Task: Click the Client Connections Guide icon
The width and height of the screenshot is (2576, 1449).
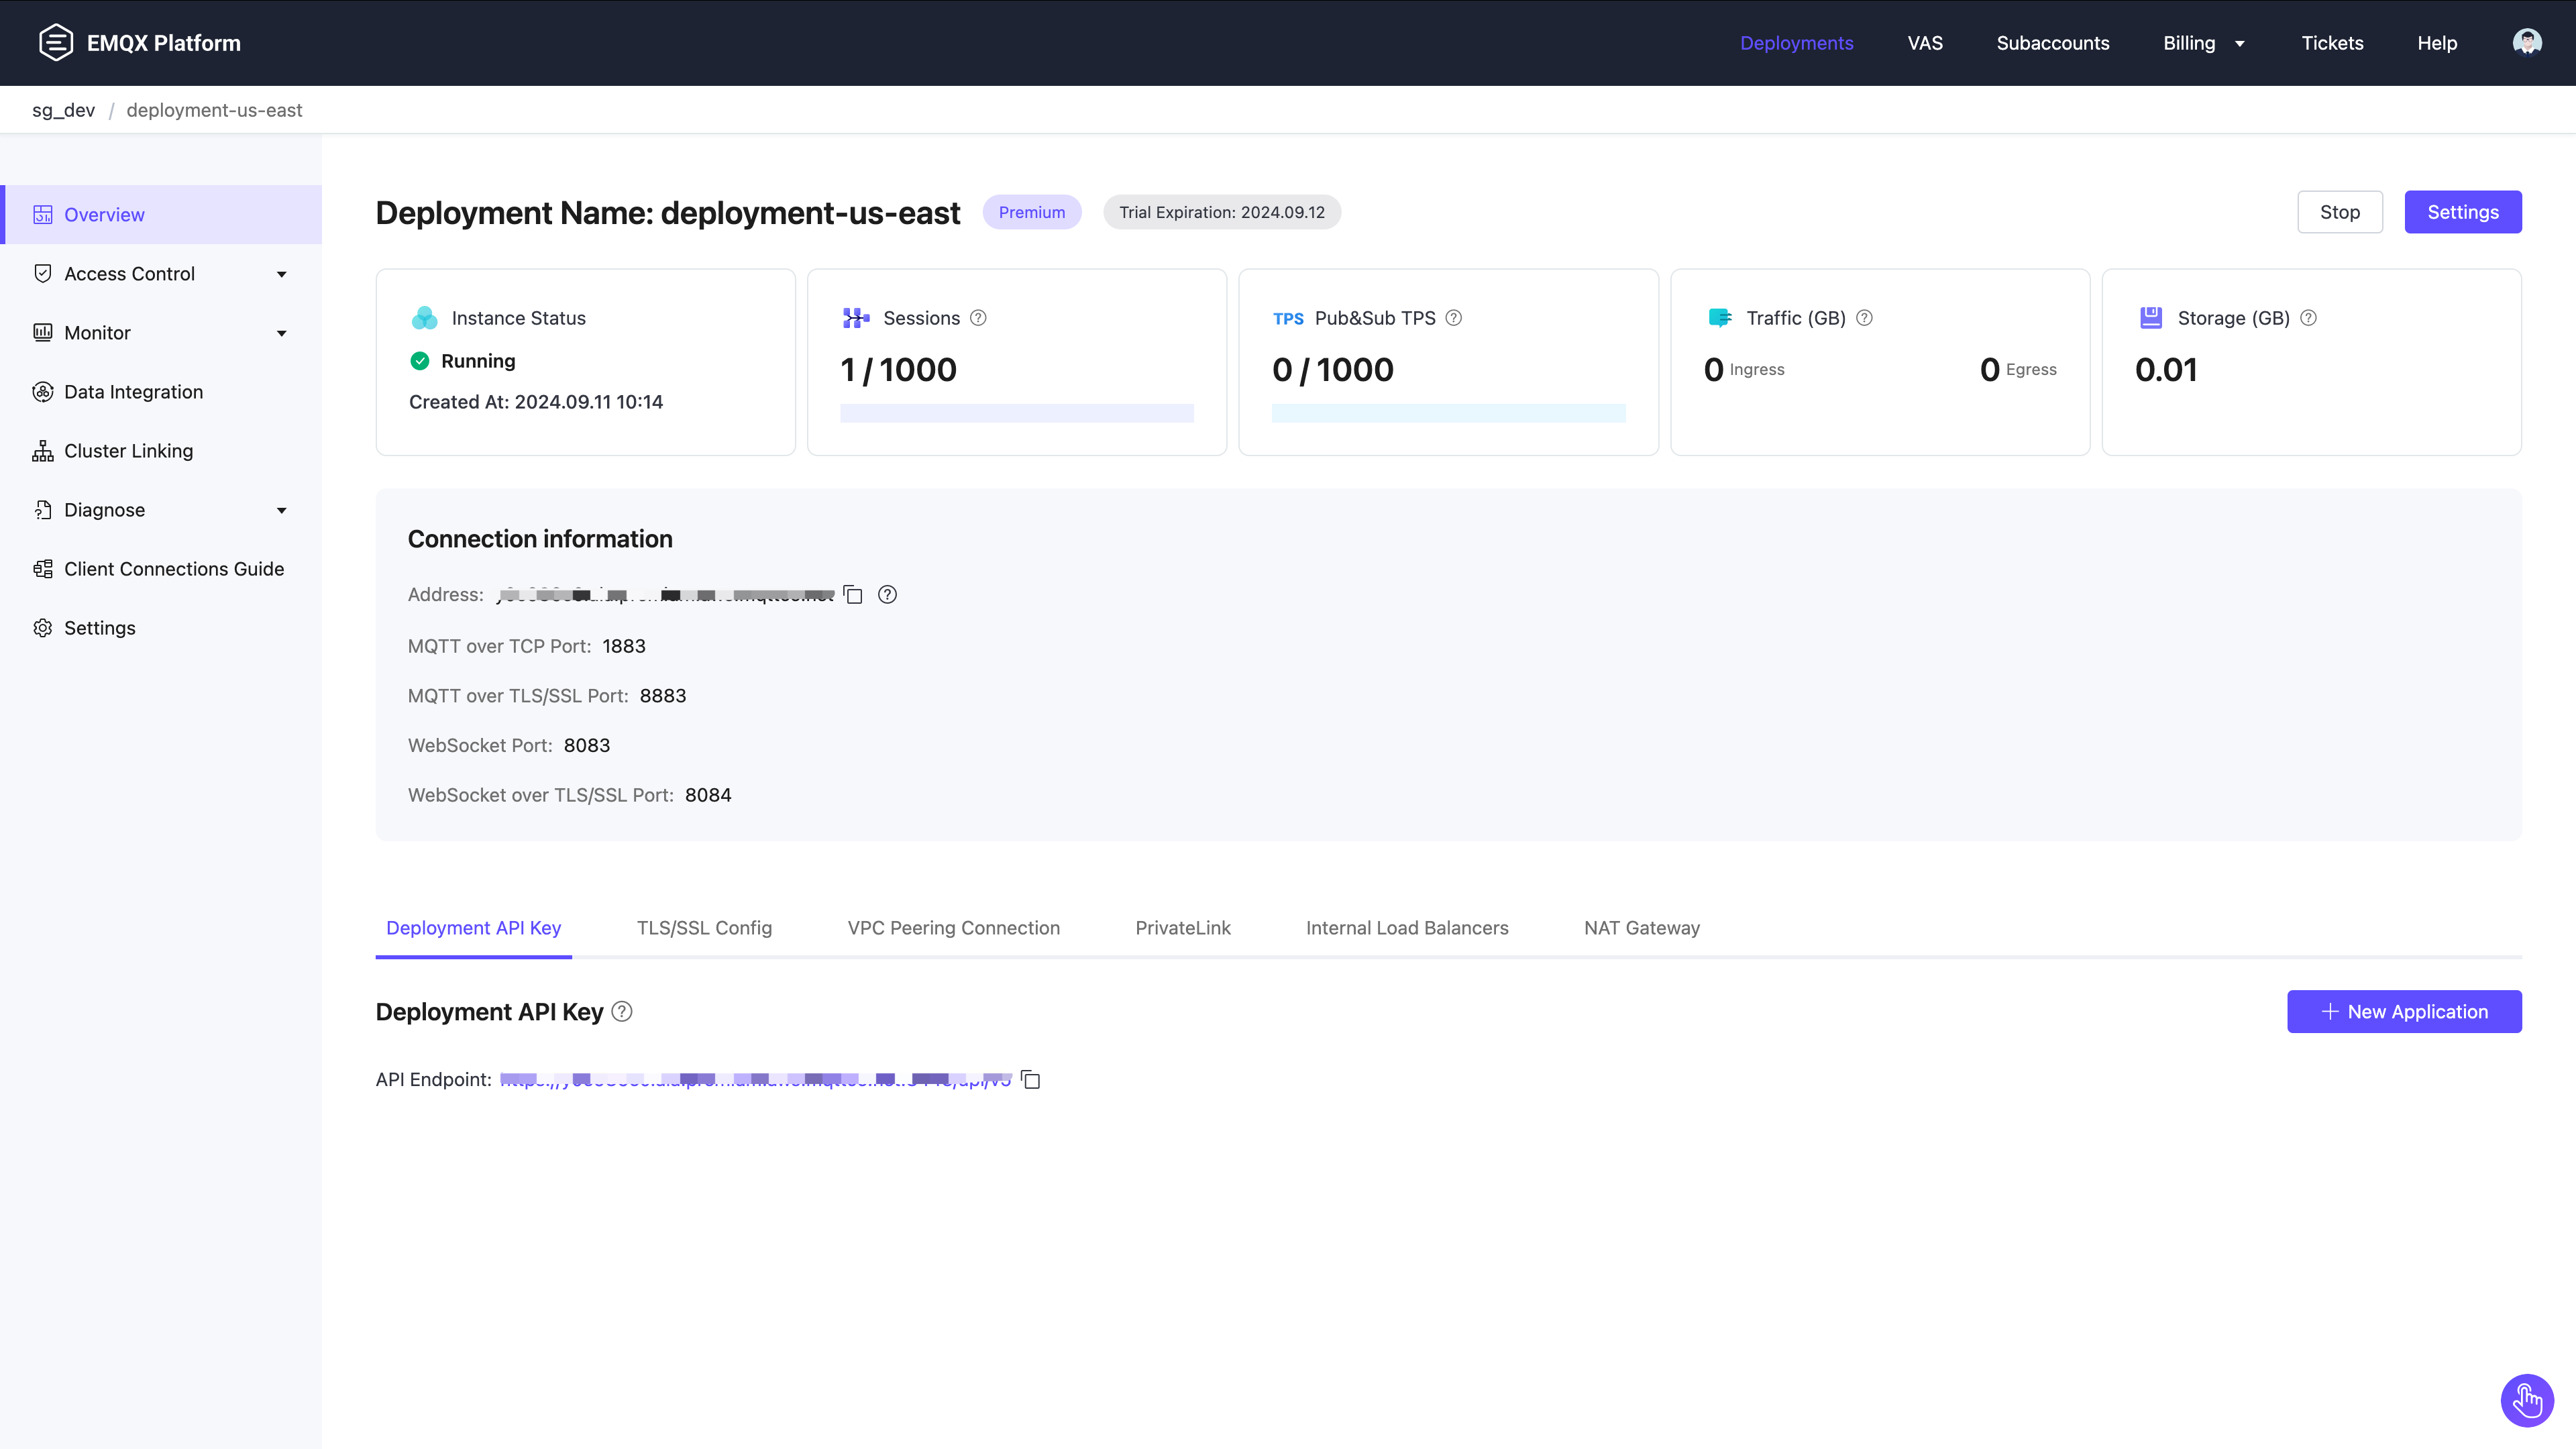Action: pos(42,569)
